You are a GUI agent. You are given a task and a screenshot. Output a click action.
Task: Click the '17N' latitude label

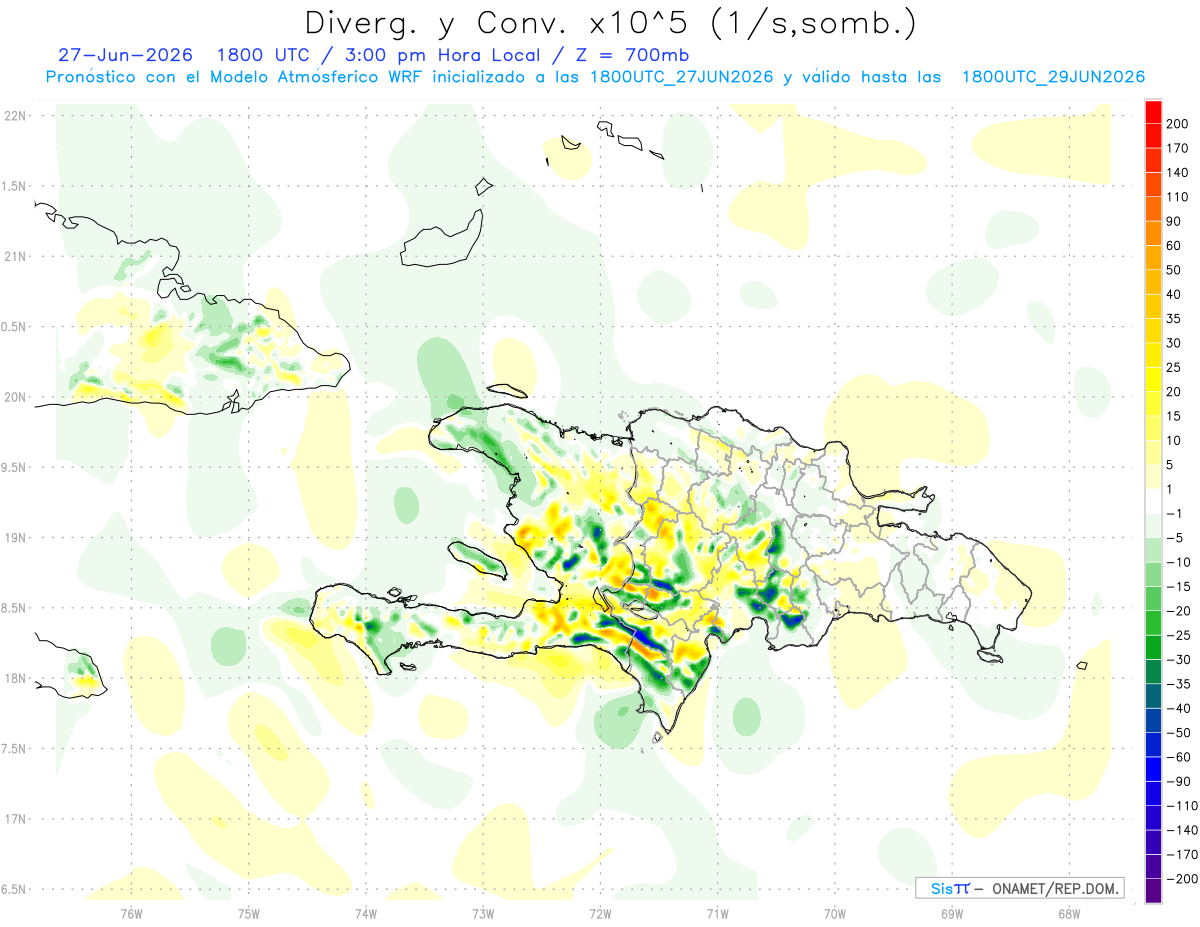14,819
